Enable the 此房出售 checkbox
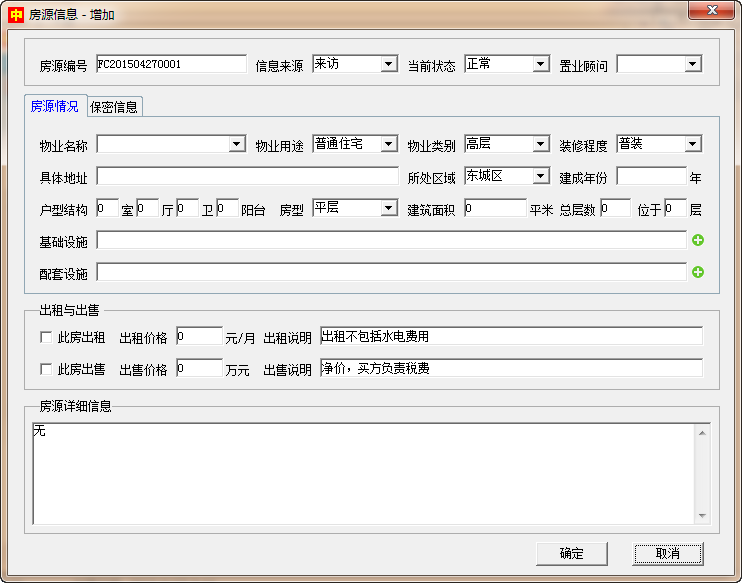Screen dimensions: 742x583 (x=46, y=369)
